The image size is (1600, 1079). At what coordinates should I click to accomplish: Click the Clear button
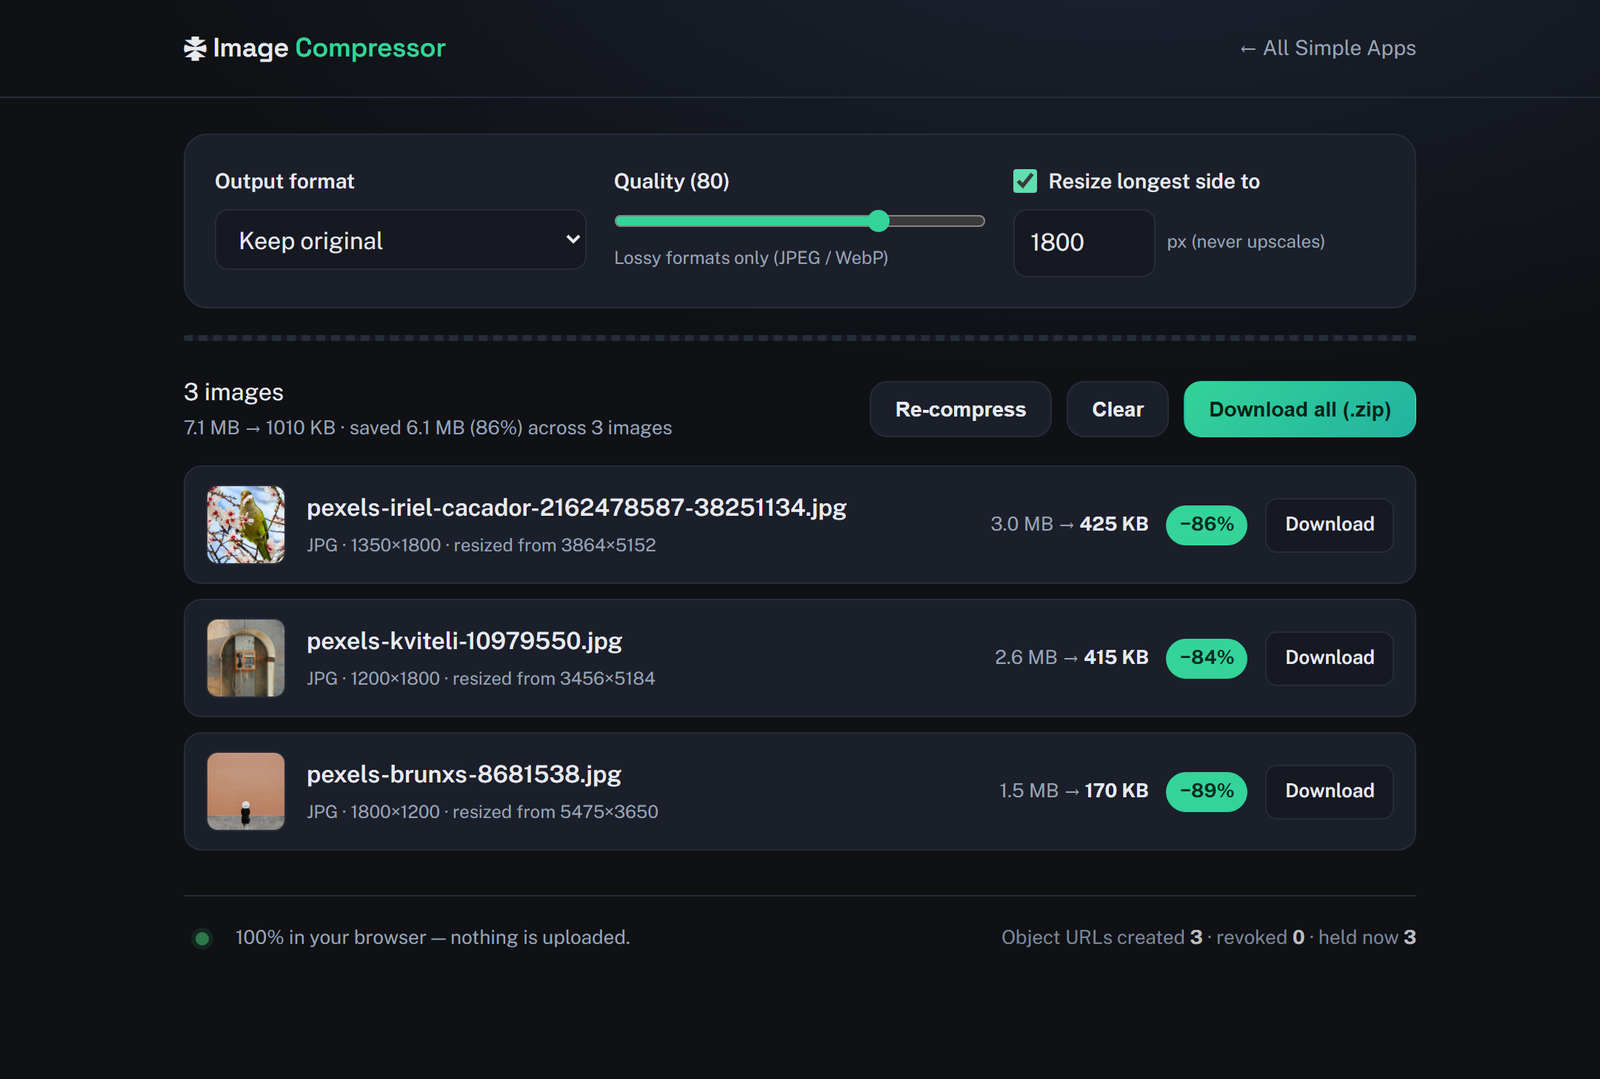coord(1117,409)
